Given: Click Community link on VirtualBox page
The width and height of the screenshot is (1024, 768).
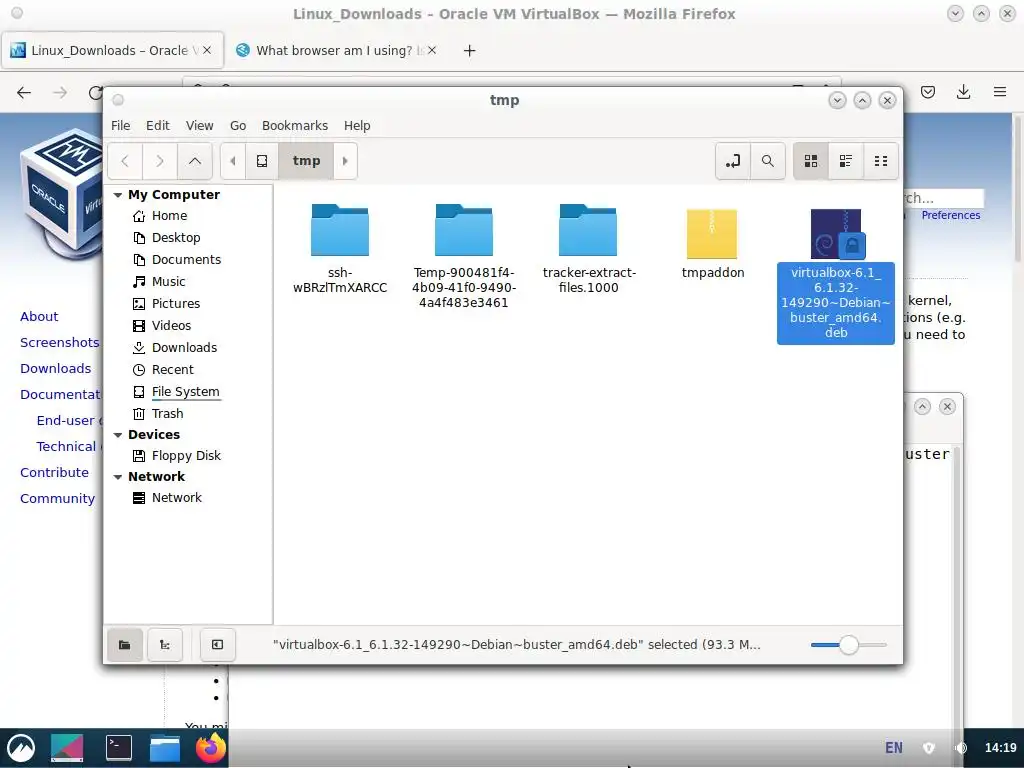Looking at the screenshot, I should [x=57, y=499].
